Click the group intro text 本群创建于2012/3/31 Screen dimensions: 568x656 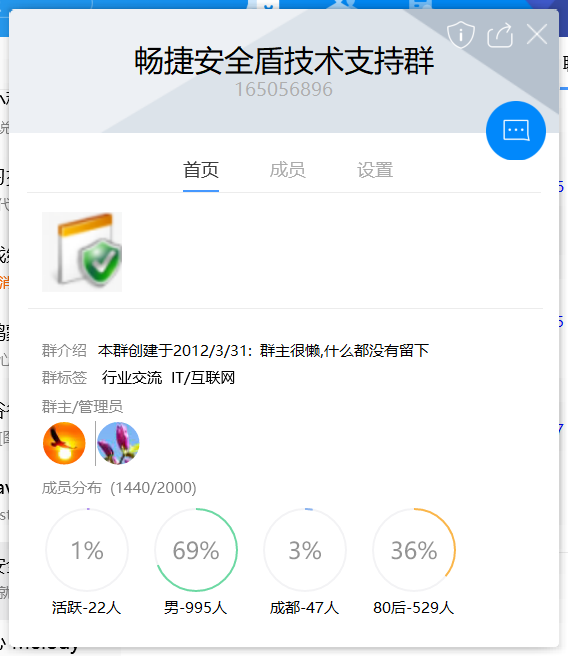(174, 351)
